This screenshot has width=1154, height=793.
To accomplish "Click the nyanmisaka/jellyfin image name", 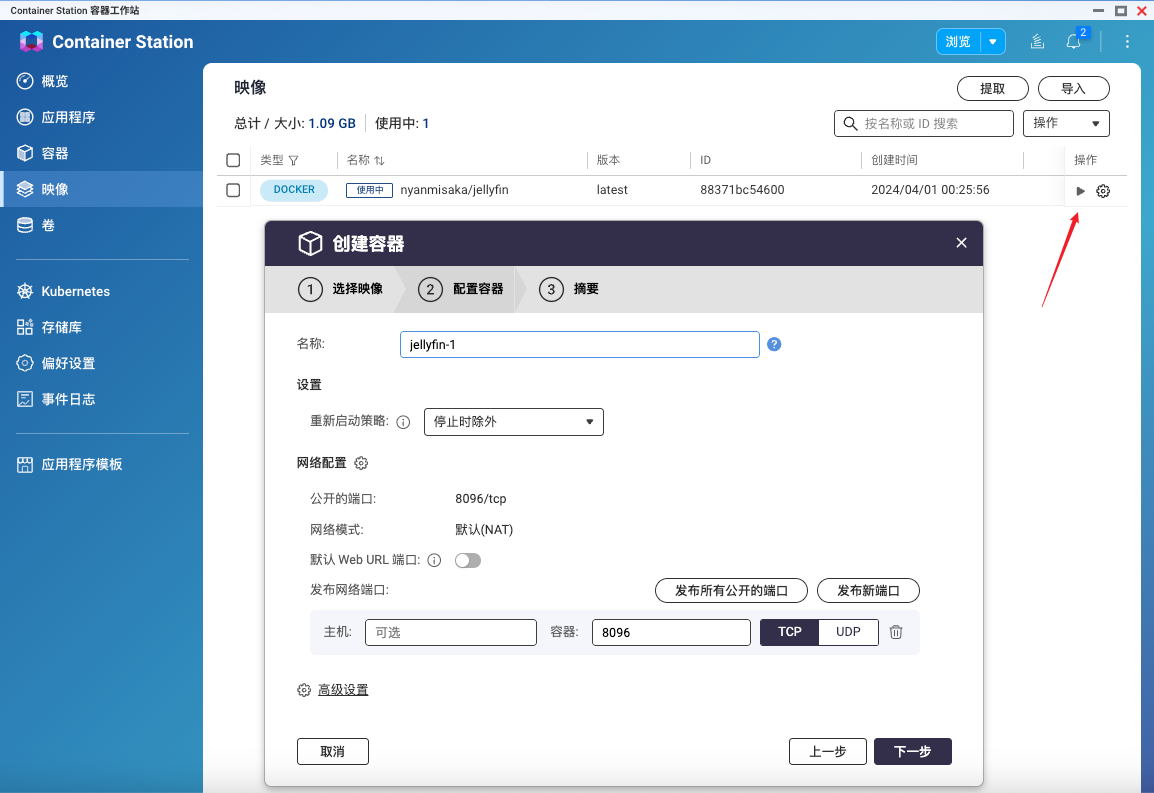I will (x=454, y=190).
